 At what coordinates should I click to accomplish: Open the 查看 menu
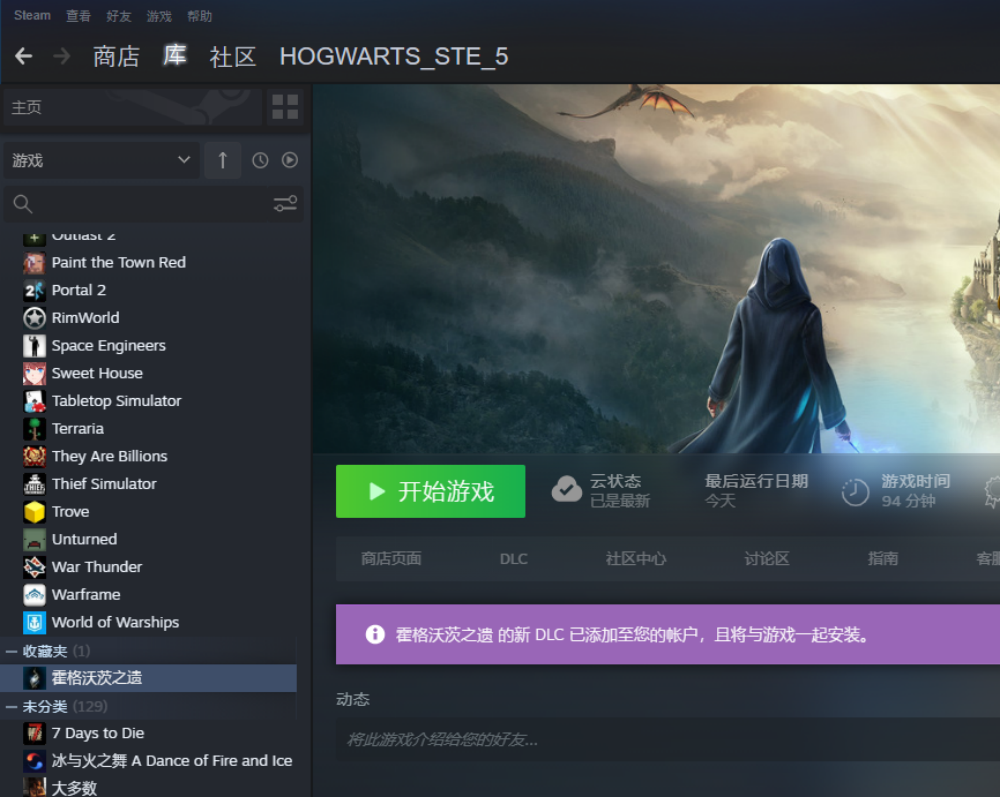coord(78,16)
